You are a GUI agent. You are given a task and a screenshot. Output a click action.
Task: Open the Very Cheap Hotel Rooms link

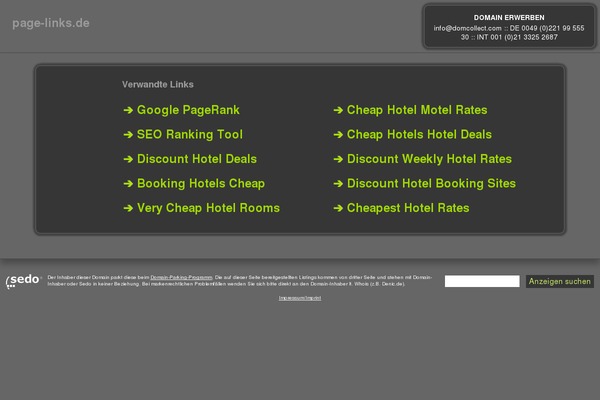[208, 208]
